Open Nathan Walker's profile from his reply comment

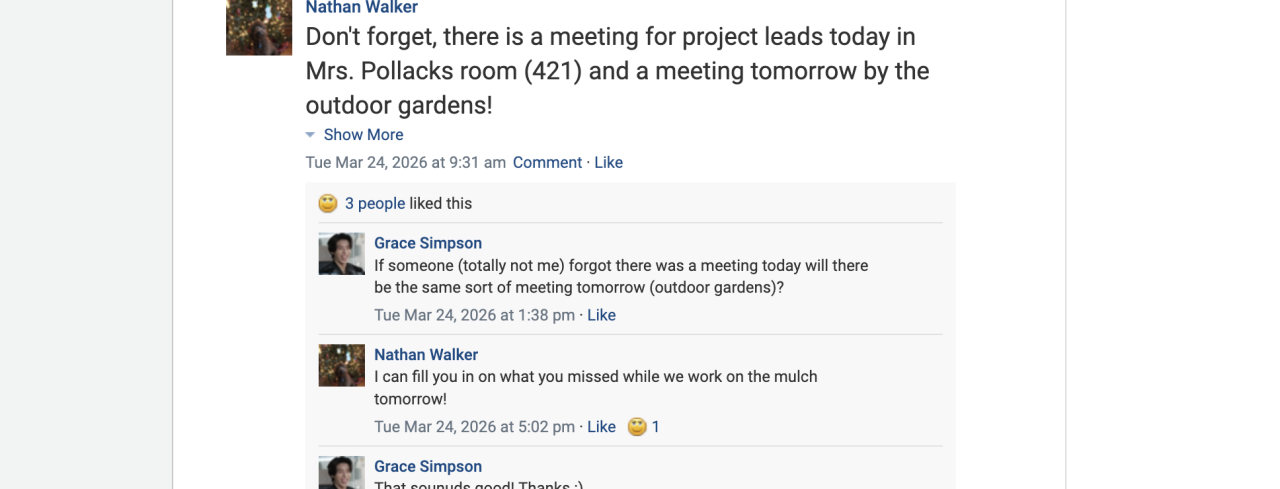426,355
